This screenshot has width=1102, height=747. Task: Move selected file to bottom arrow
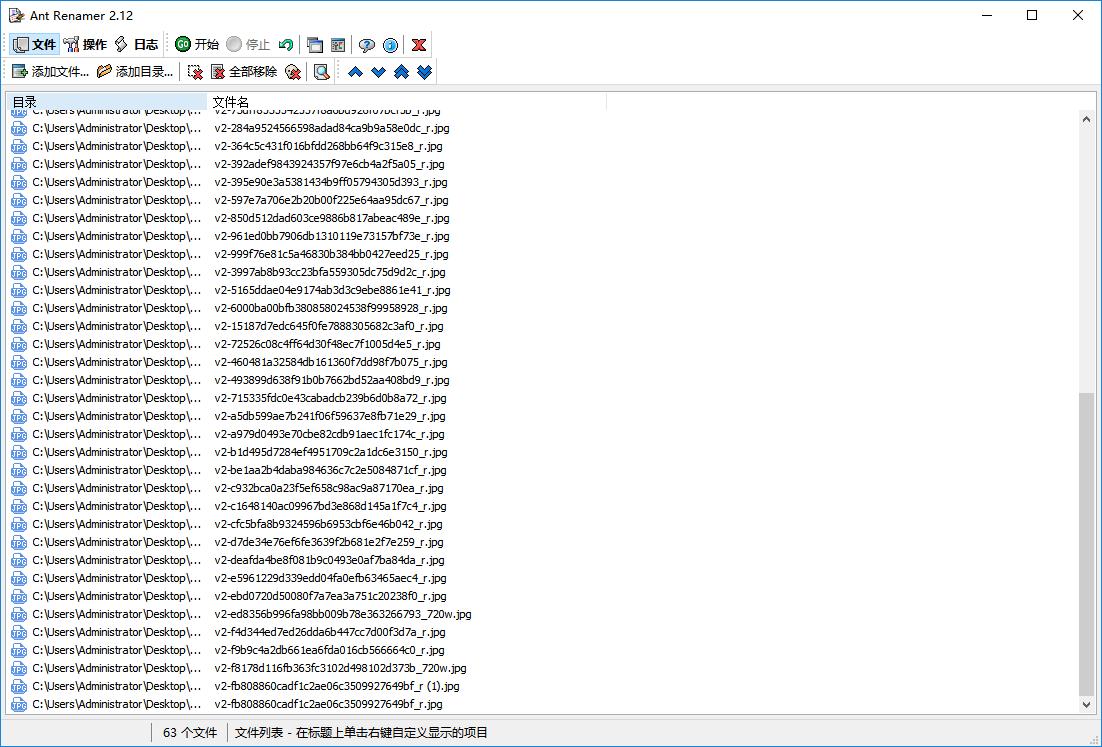tap(424, 72)
